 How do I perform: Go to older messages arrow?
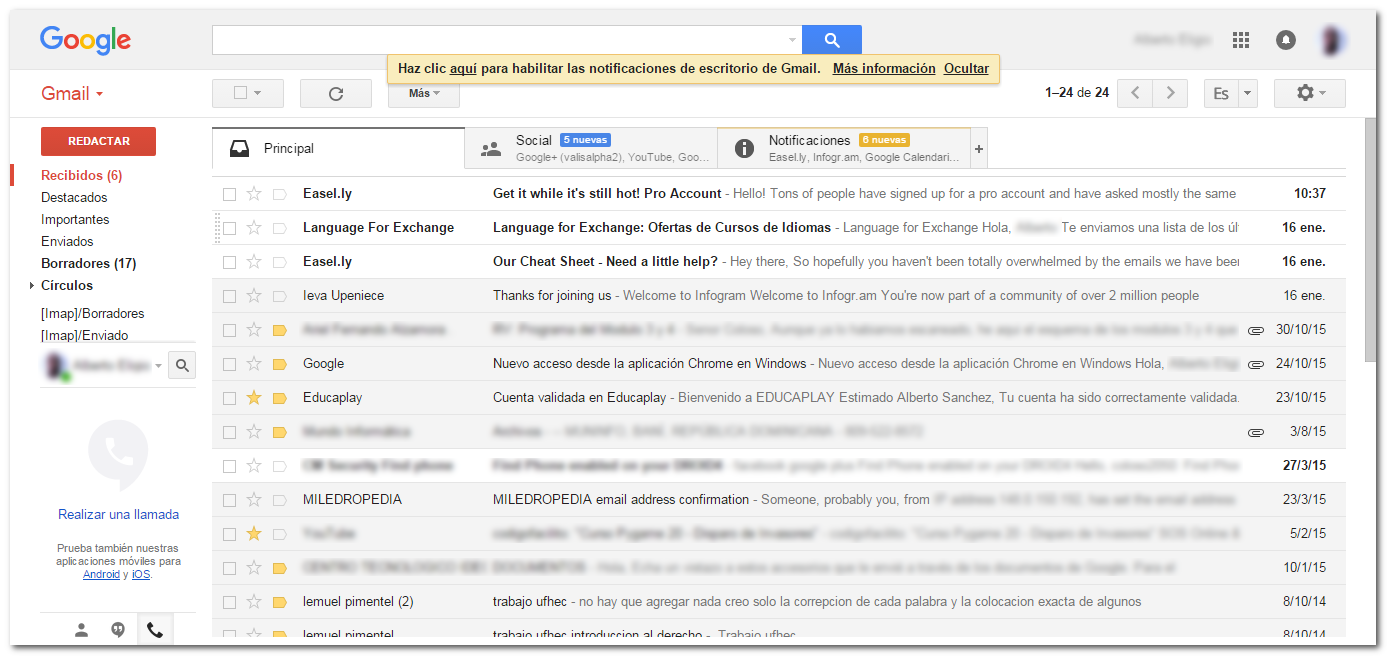click(x=1170, y=93)
